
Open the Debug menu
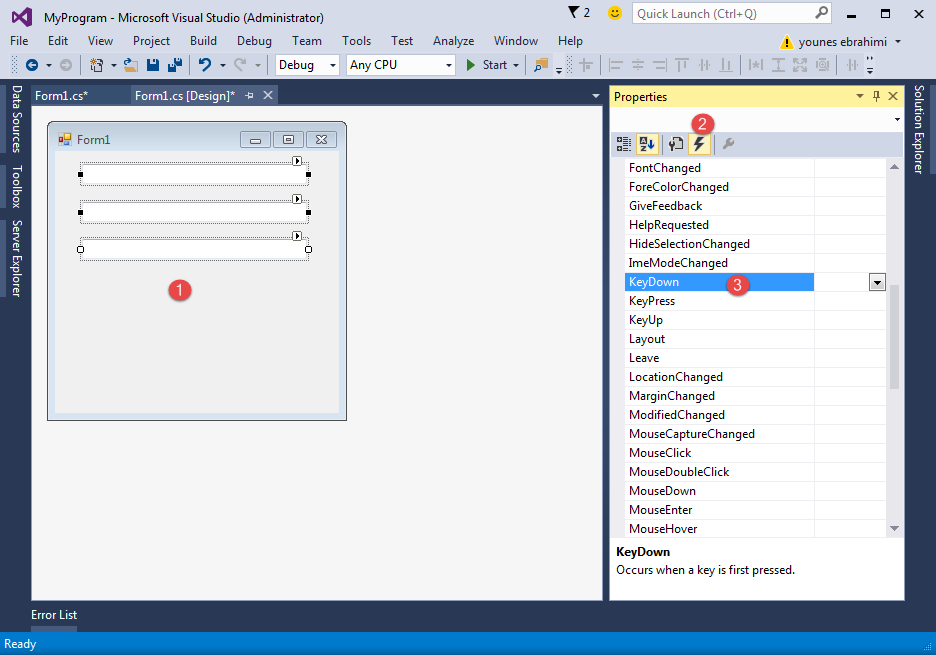click(254, 41)
